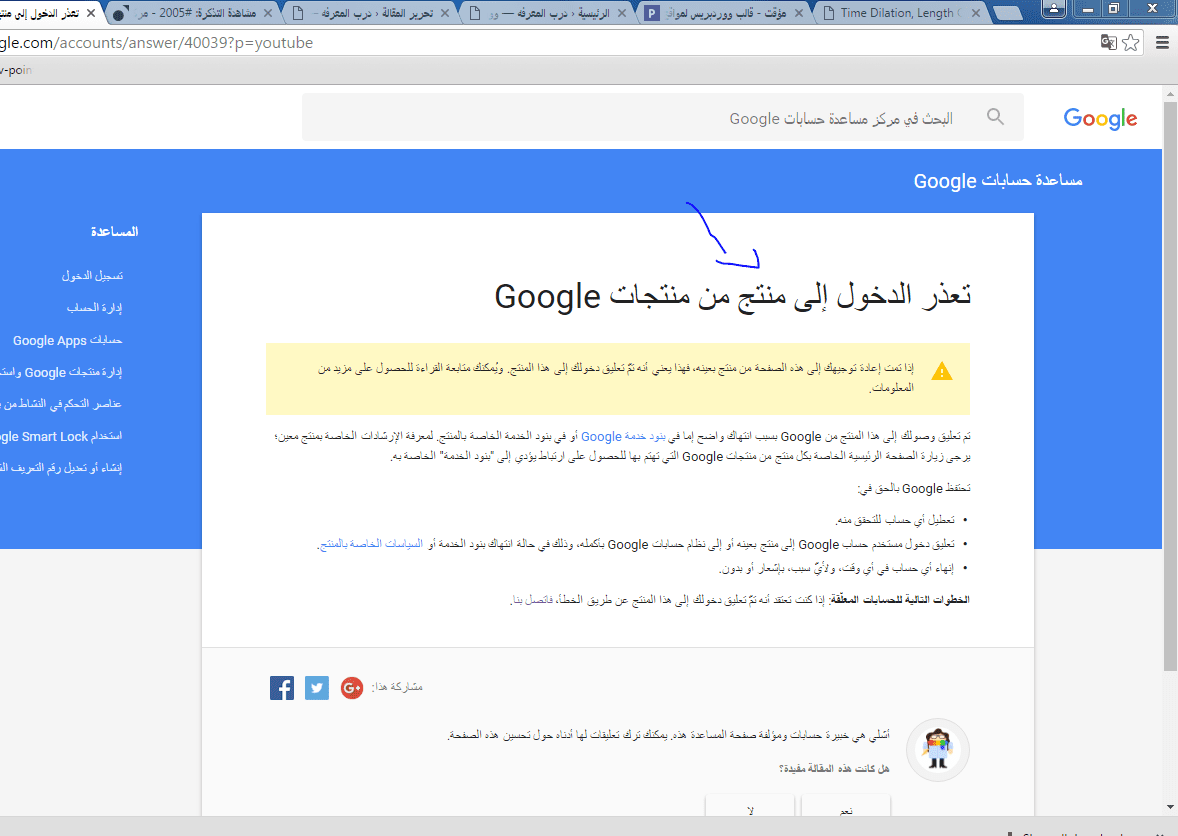Bookmark this page with the star icon
Viewport: 1178px width, 836px height.
pyautogui.click(x=1130, y=43)
